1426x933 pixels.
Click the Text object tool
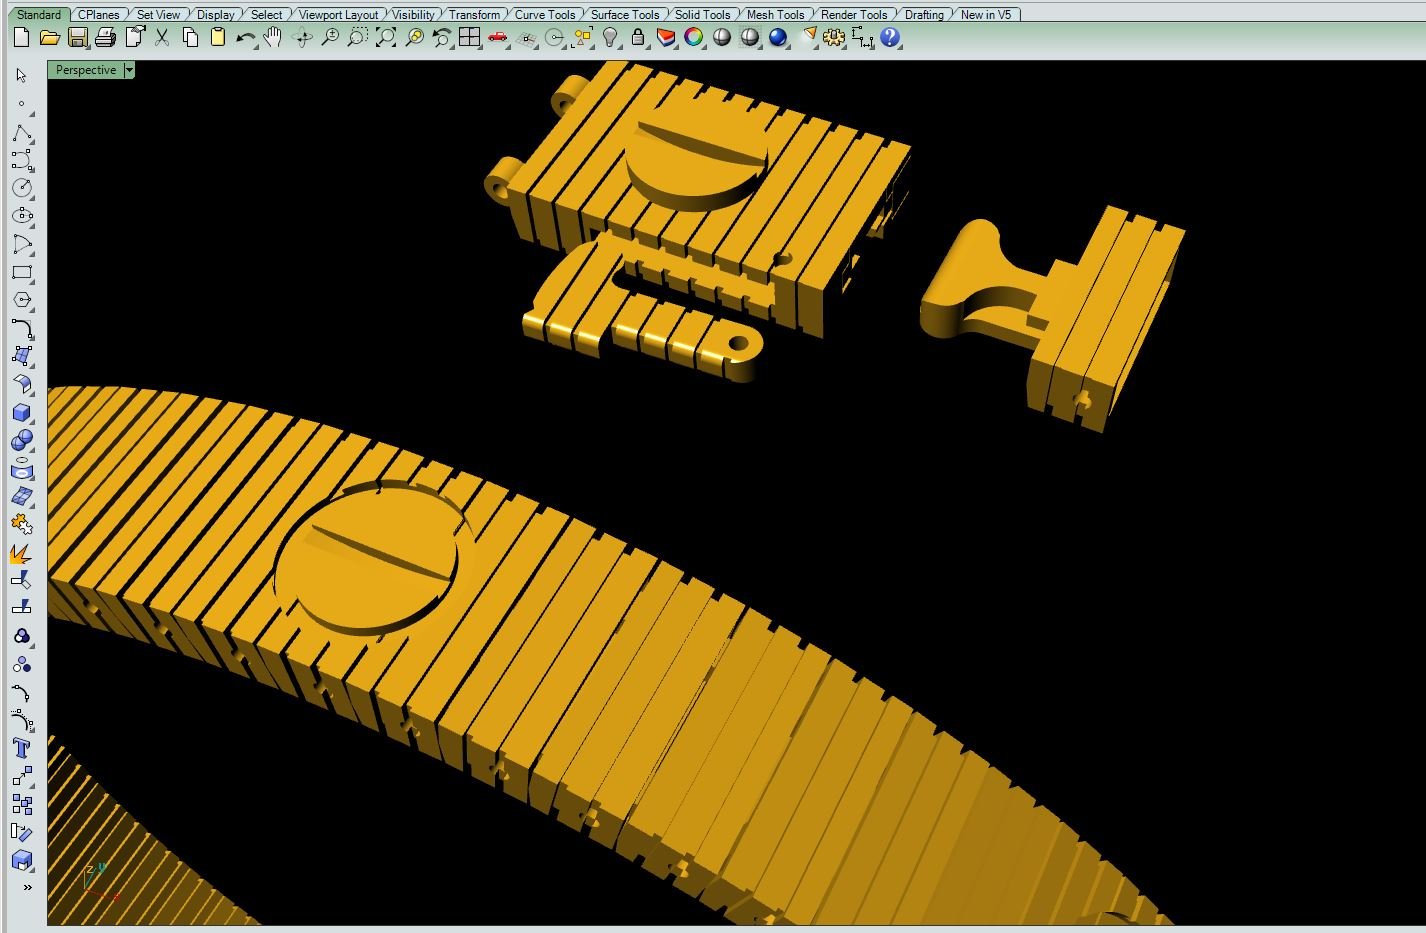tap(21, 748)
